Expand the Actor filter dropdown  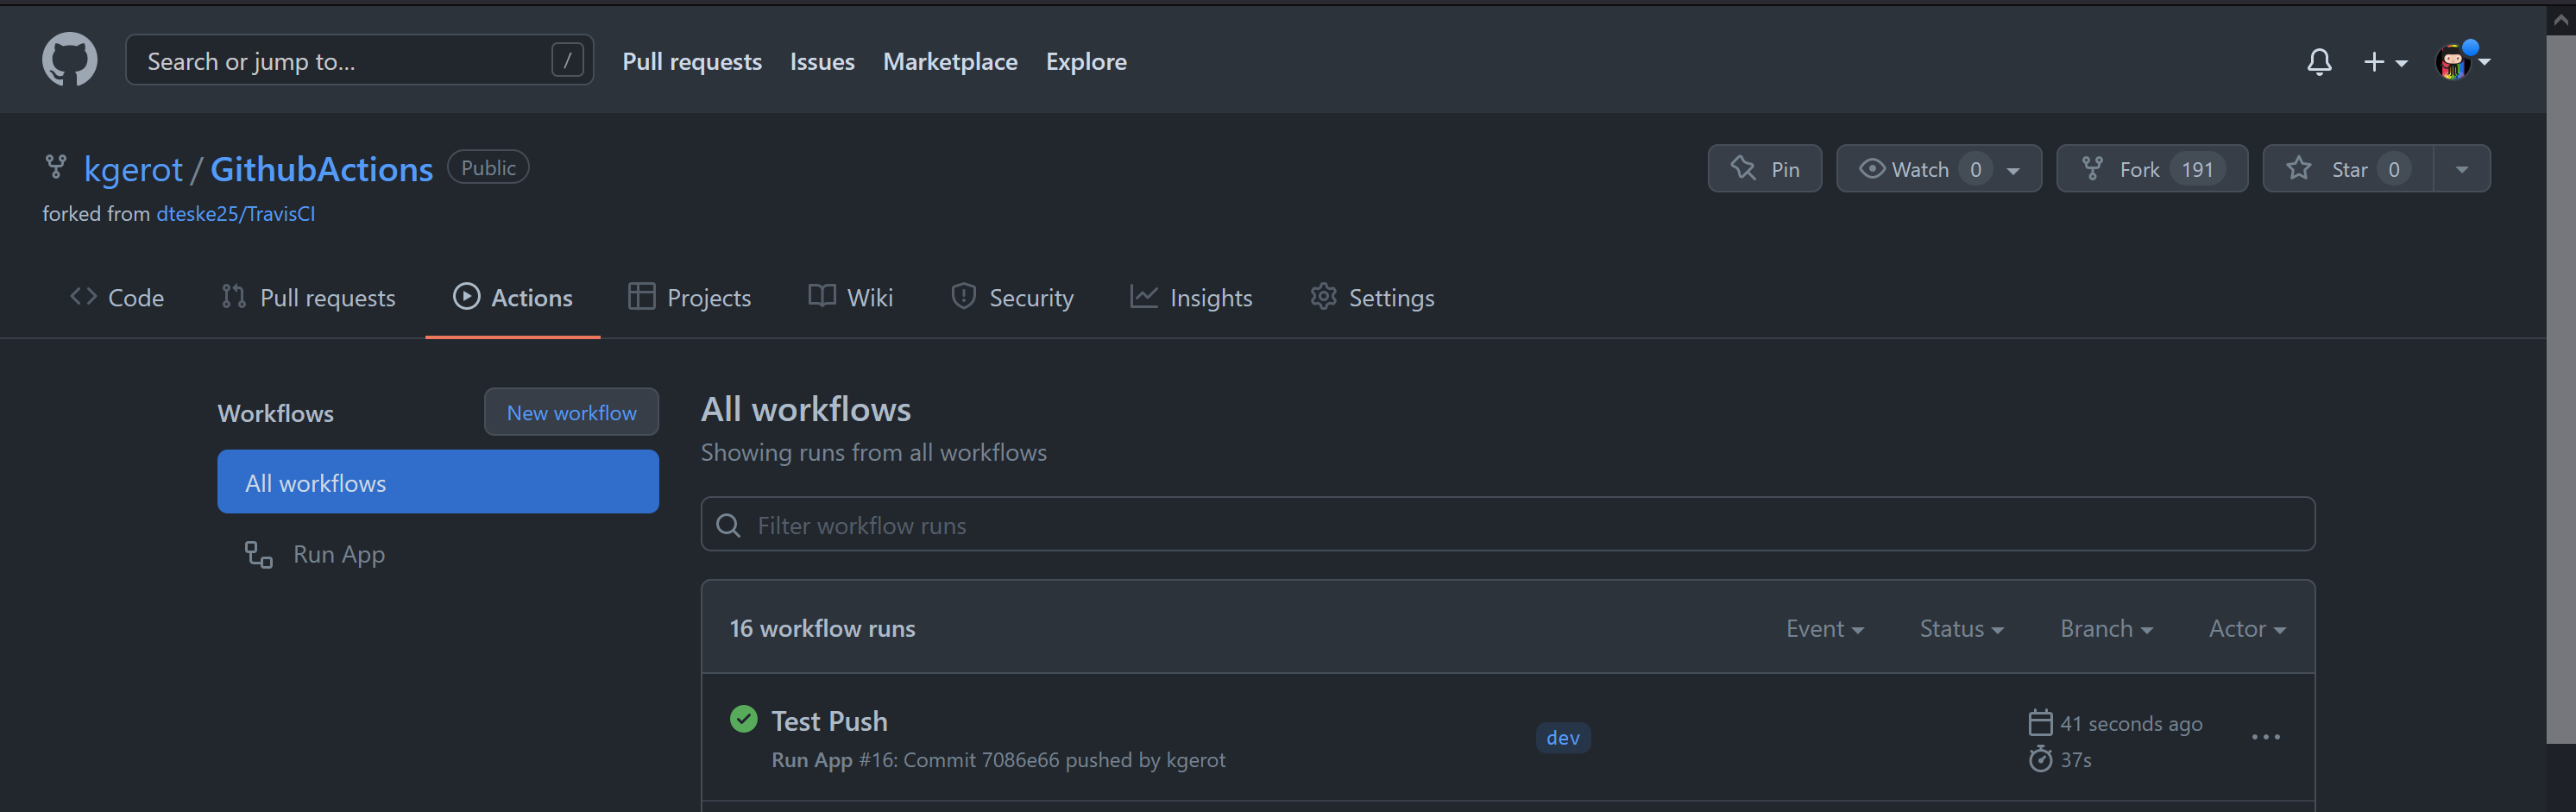pos(2247,629)
